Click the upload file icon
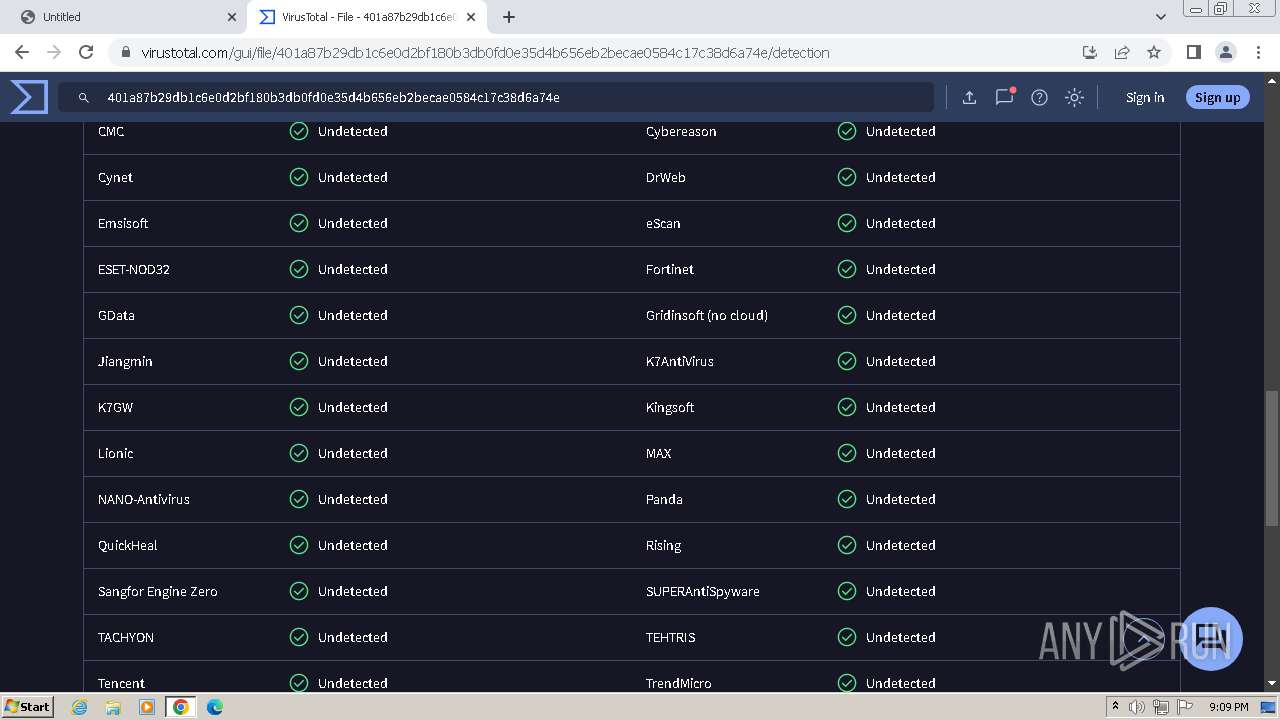Screen dimensions: 1280x720 pos(969,97)
